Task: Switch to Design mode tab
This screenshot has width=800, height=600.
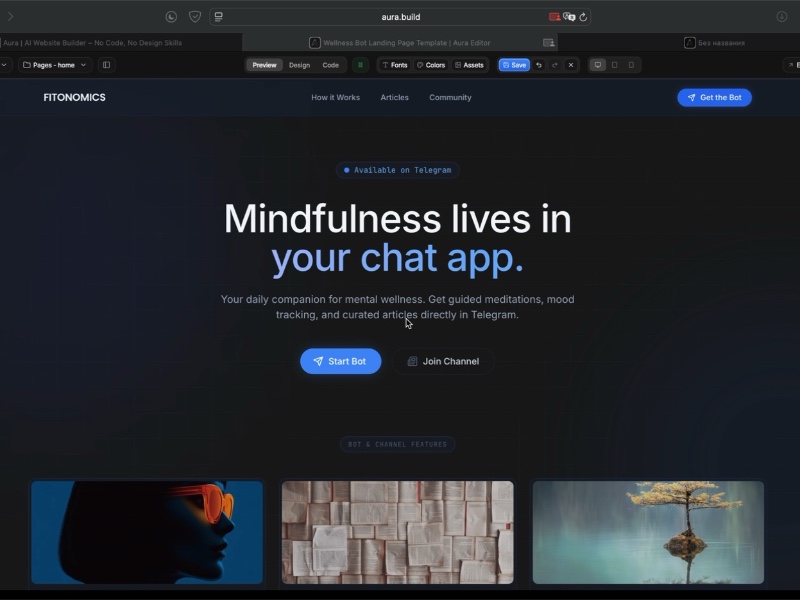Action: point(299,65)
